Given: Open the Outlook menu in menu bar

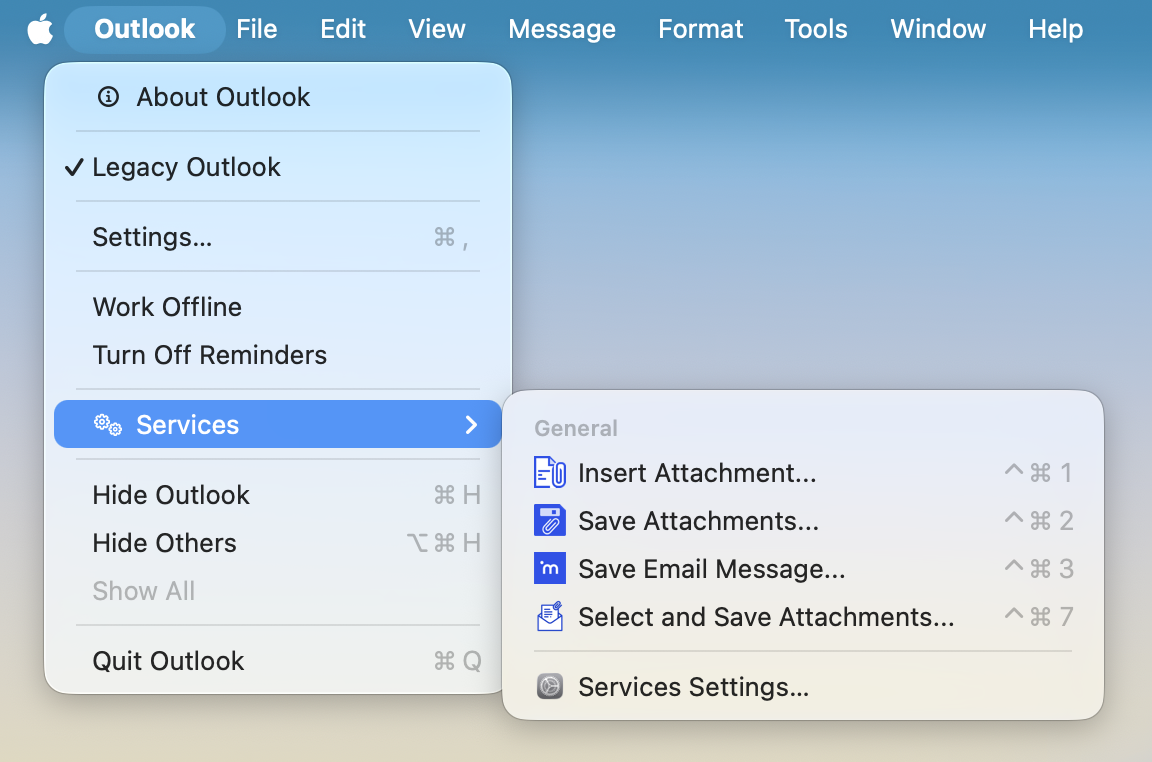Looking at the screenshot, I should (x=145, y=29).
